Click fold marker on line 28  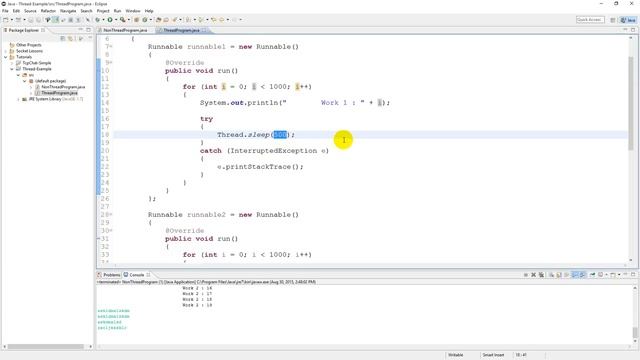tap(111, 215)
